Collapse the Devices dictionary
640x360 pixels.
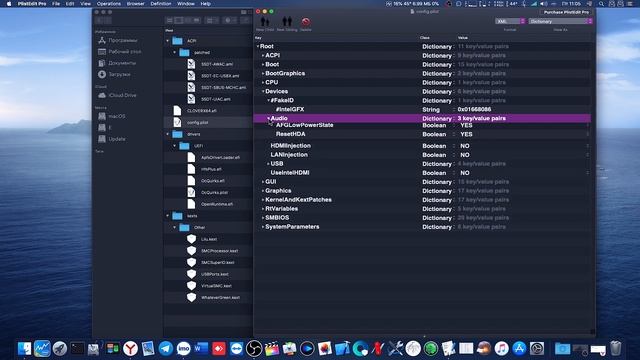point(263,91)
